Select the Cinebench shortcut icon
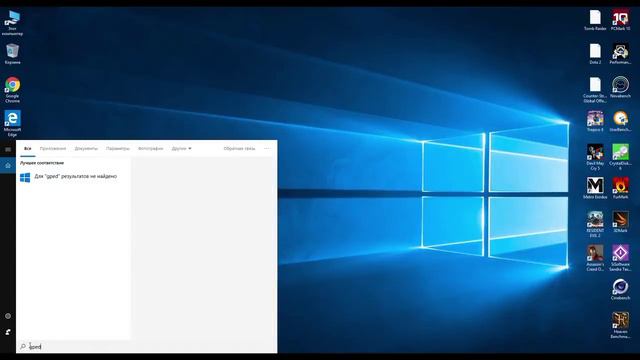Viewport: 640px width, 360px height. click(620, 289)
